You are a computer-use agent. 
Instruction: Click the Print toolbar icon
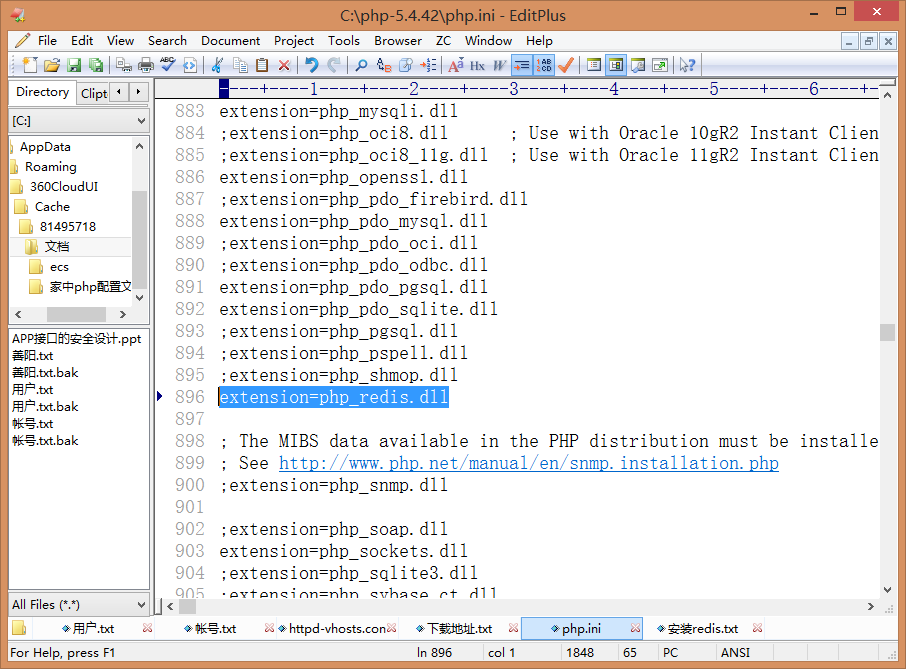click(x=145, y=65)
